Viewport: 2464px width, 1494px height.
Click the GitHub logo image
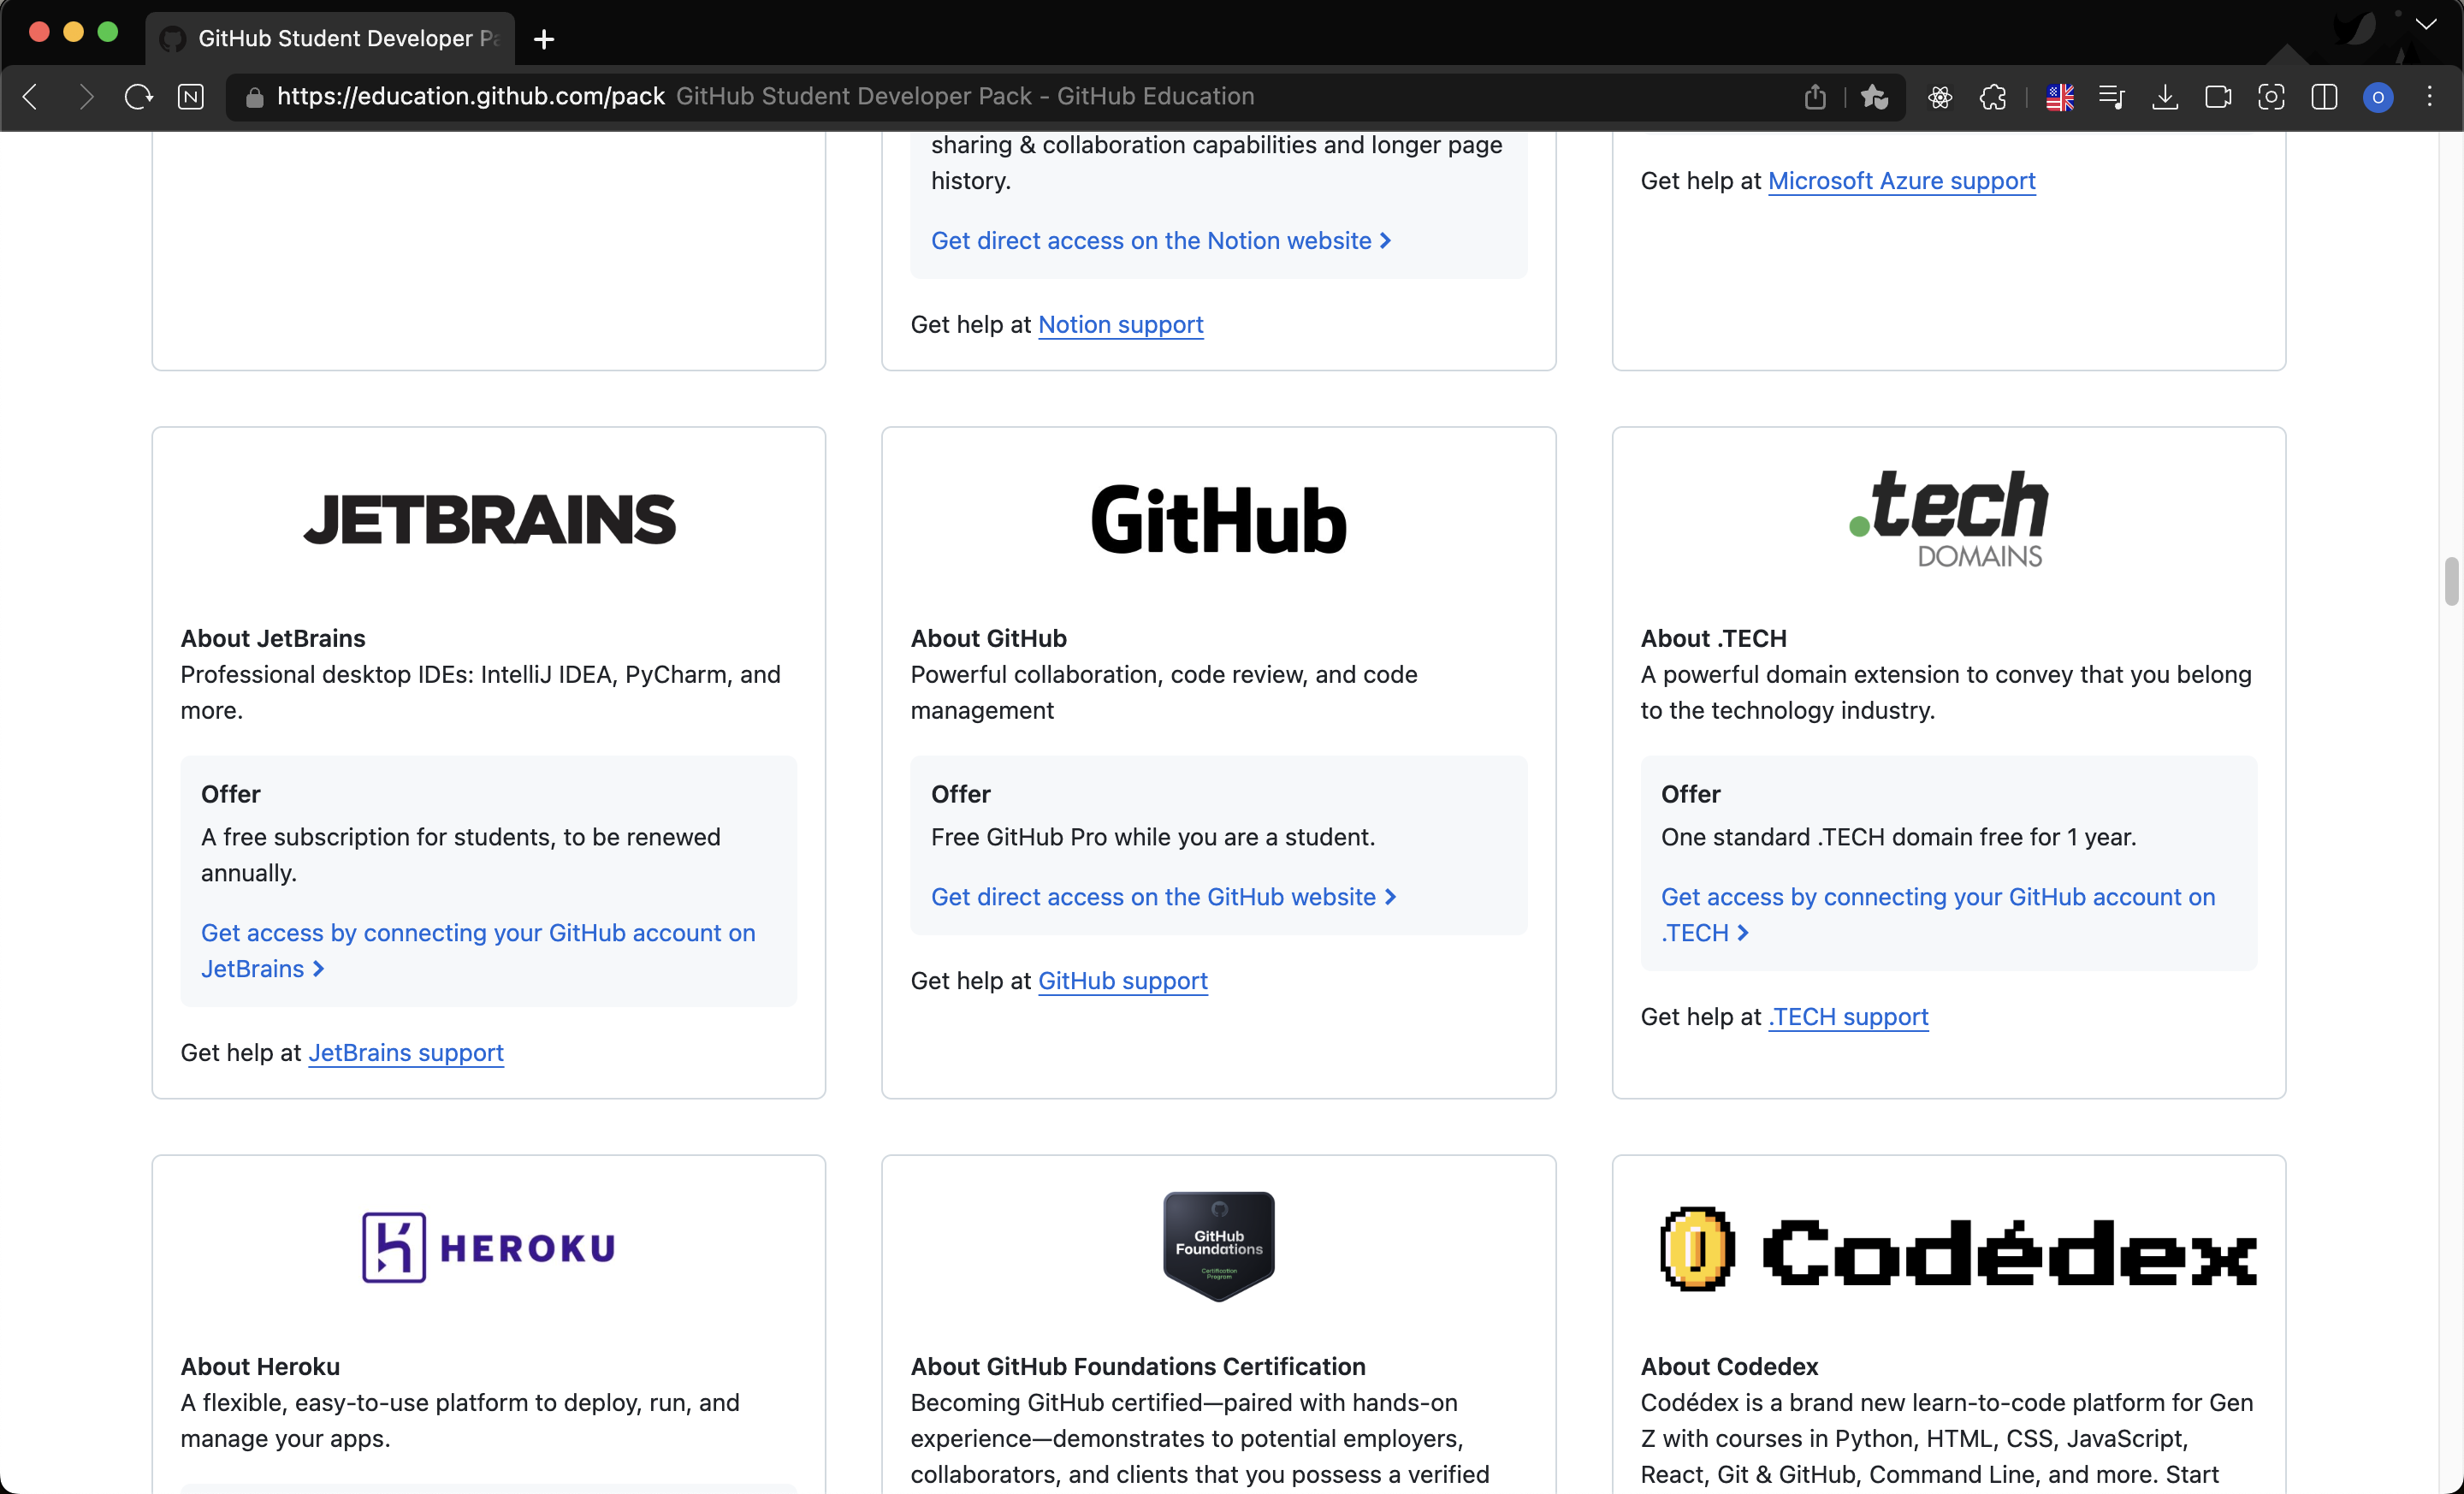[x=1218, y=520]
